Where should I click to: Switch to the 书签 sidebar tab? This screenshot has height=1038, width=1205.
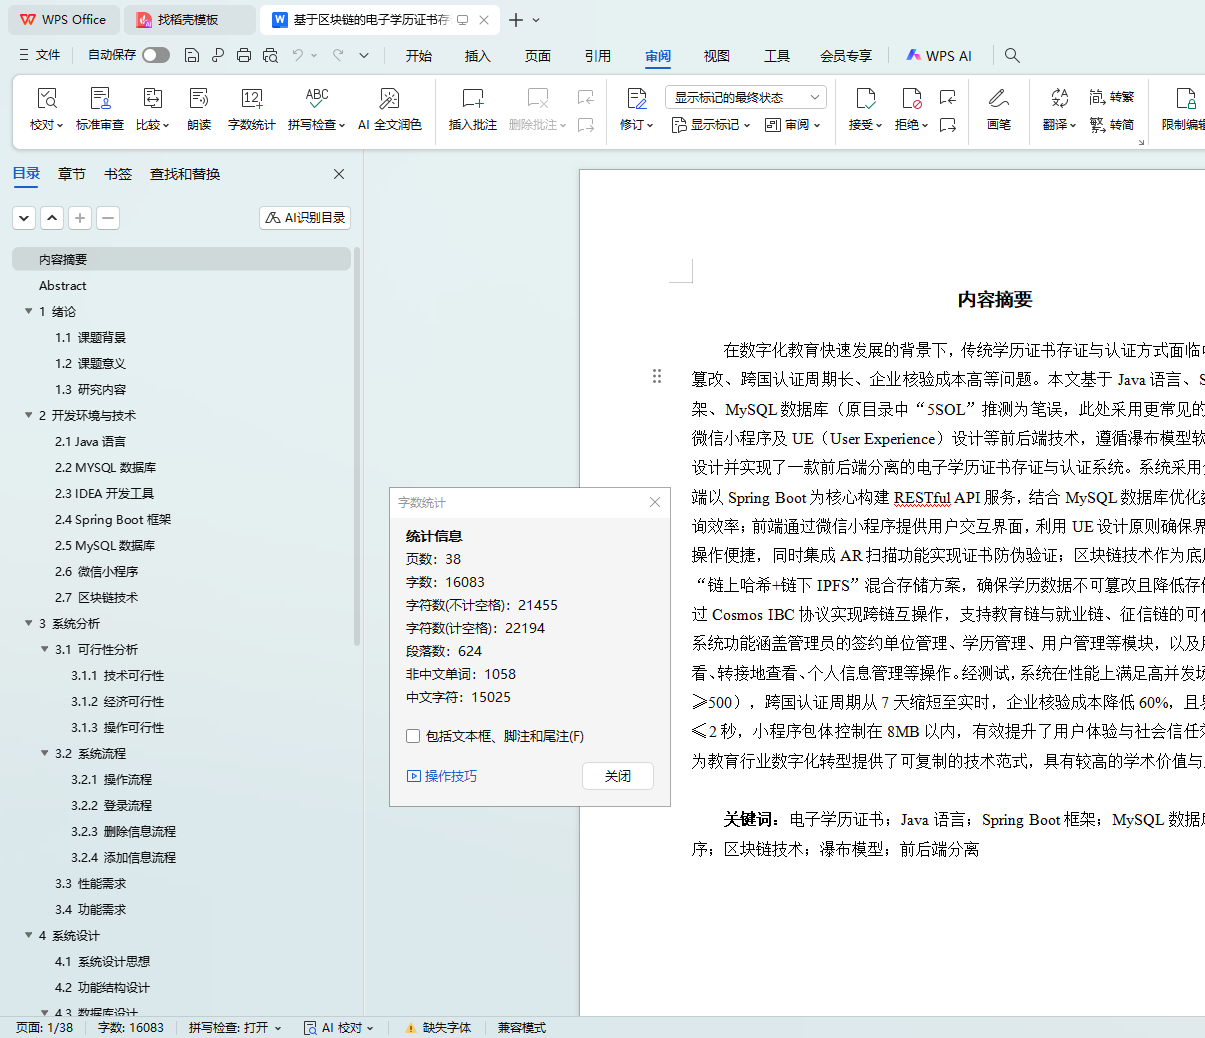point(118,174)
